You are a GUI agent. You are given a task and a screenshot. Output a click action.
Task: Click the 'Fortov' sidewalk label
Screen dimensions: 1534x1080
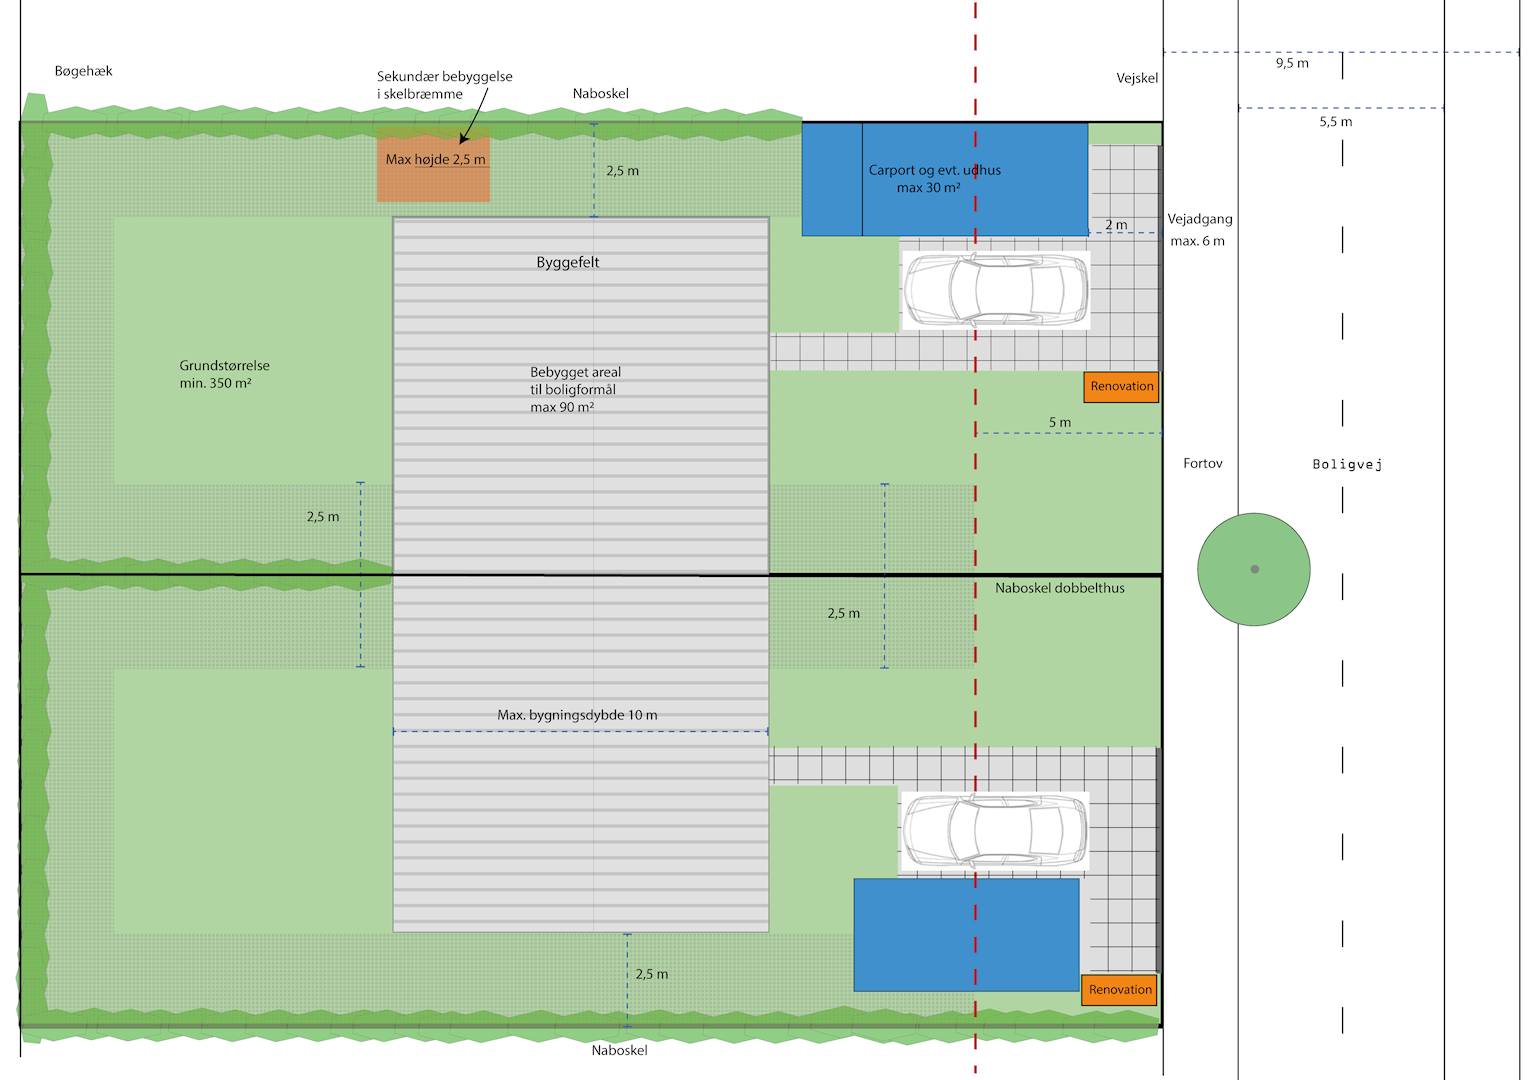[x=1202, y=463]
